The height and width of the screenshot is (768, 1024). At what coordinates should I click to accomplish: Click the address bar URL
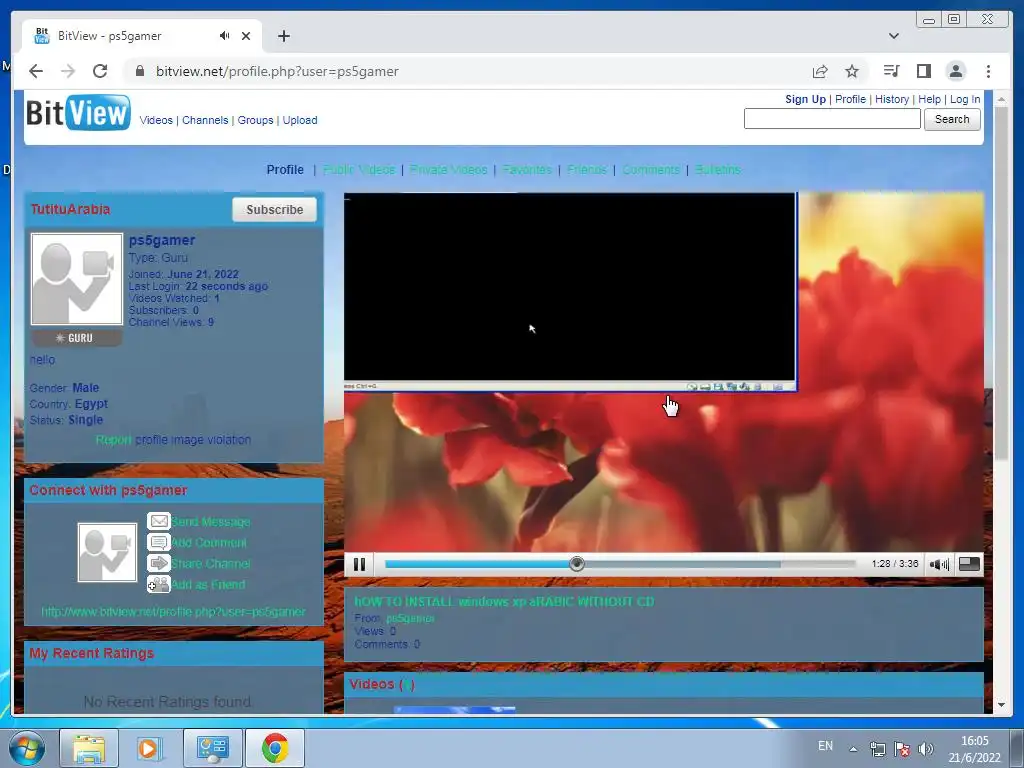coord(277,71)
